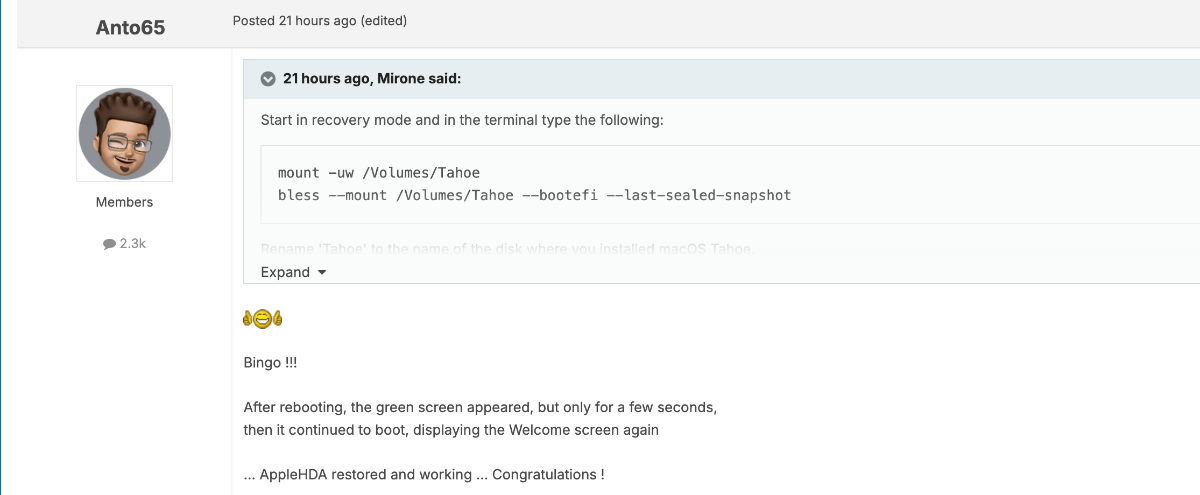
Task: Open Anto65's avatar picture
Action: coord(125,134)
